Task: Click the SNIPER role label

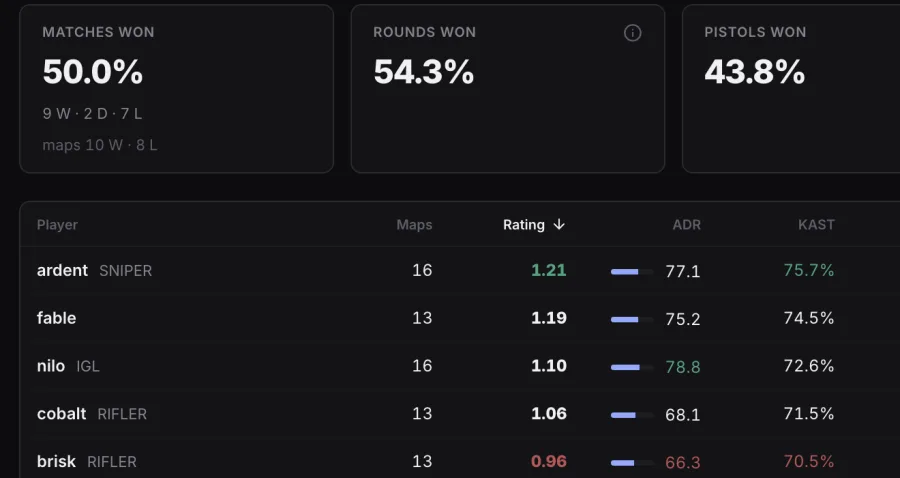Action: 126,271
